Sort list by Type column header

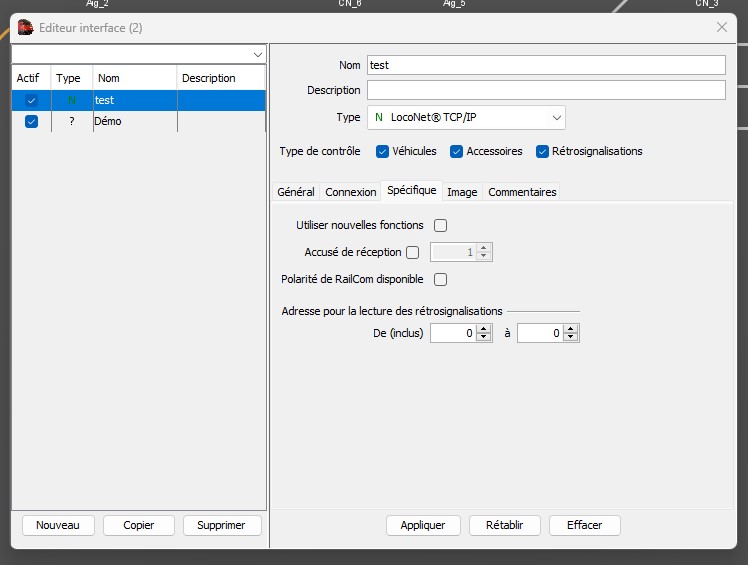coord(72,78)
